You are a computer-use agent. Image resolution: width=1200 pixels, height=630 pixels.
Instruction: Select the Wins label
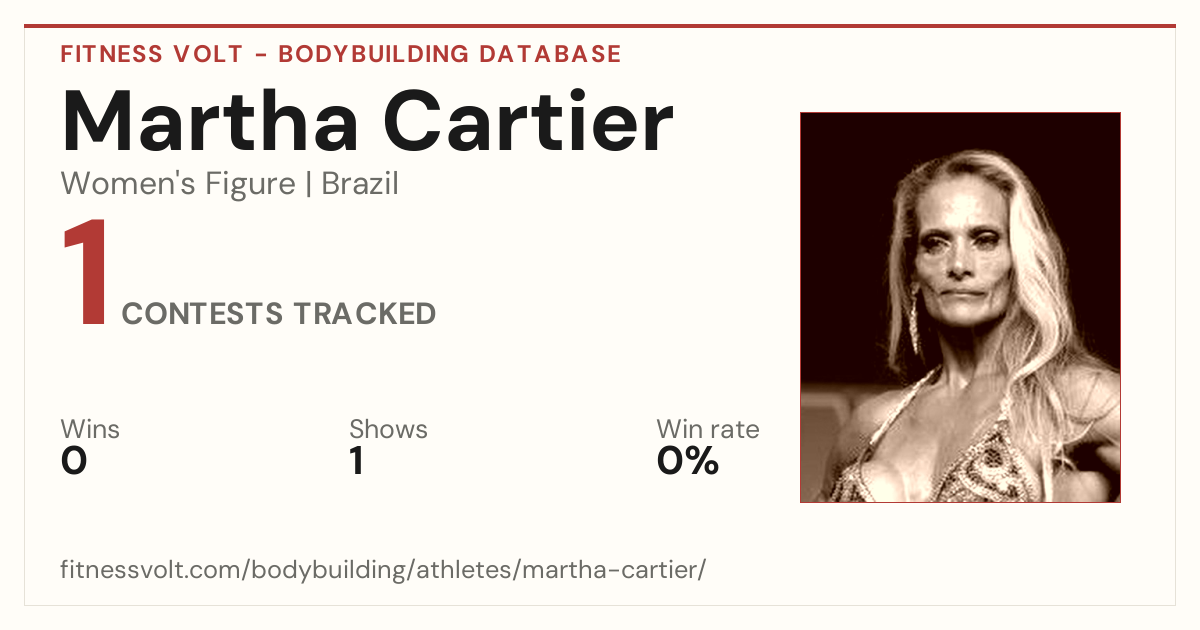(90, 430)
